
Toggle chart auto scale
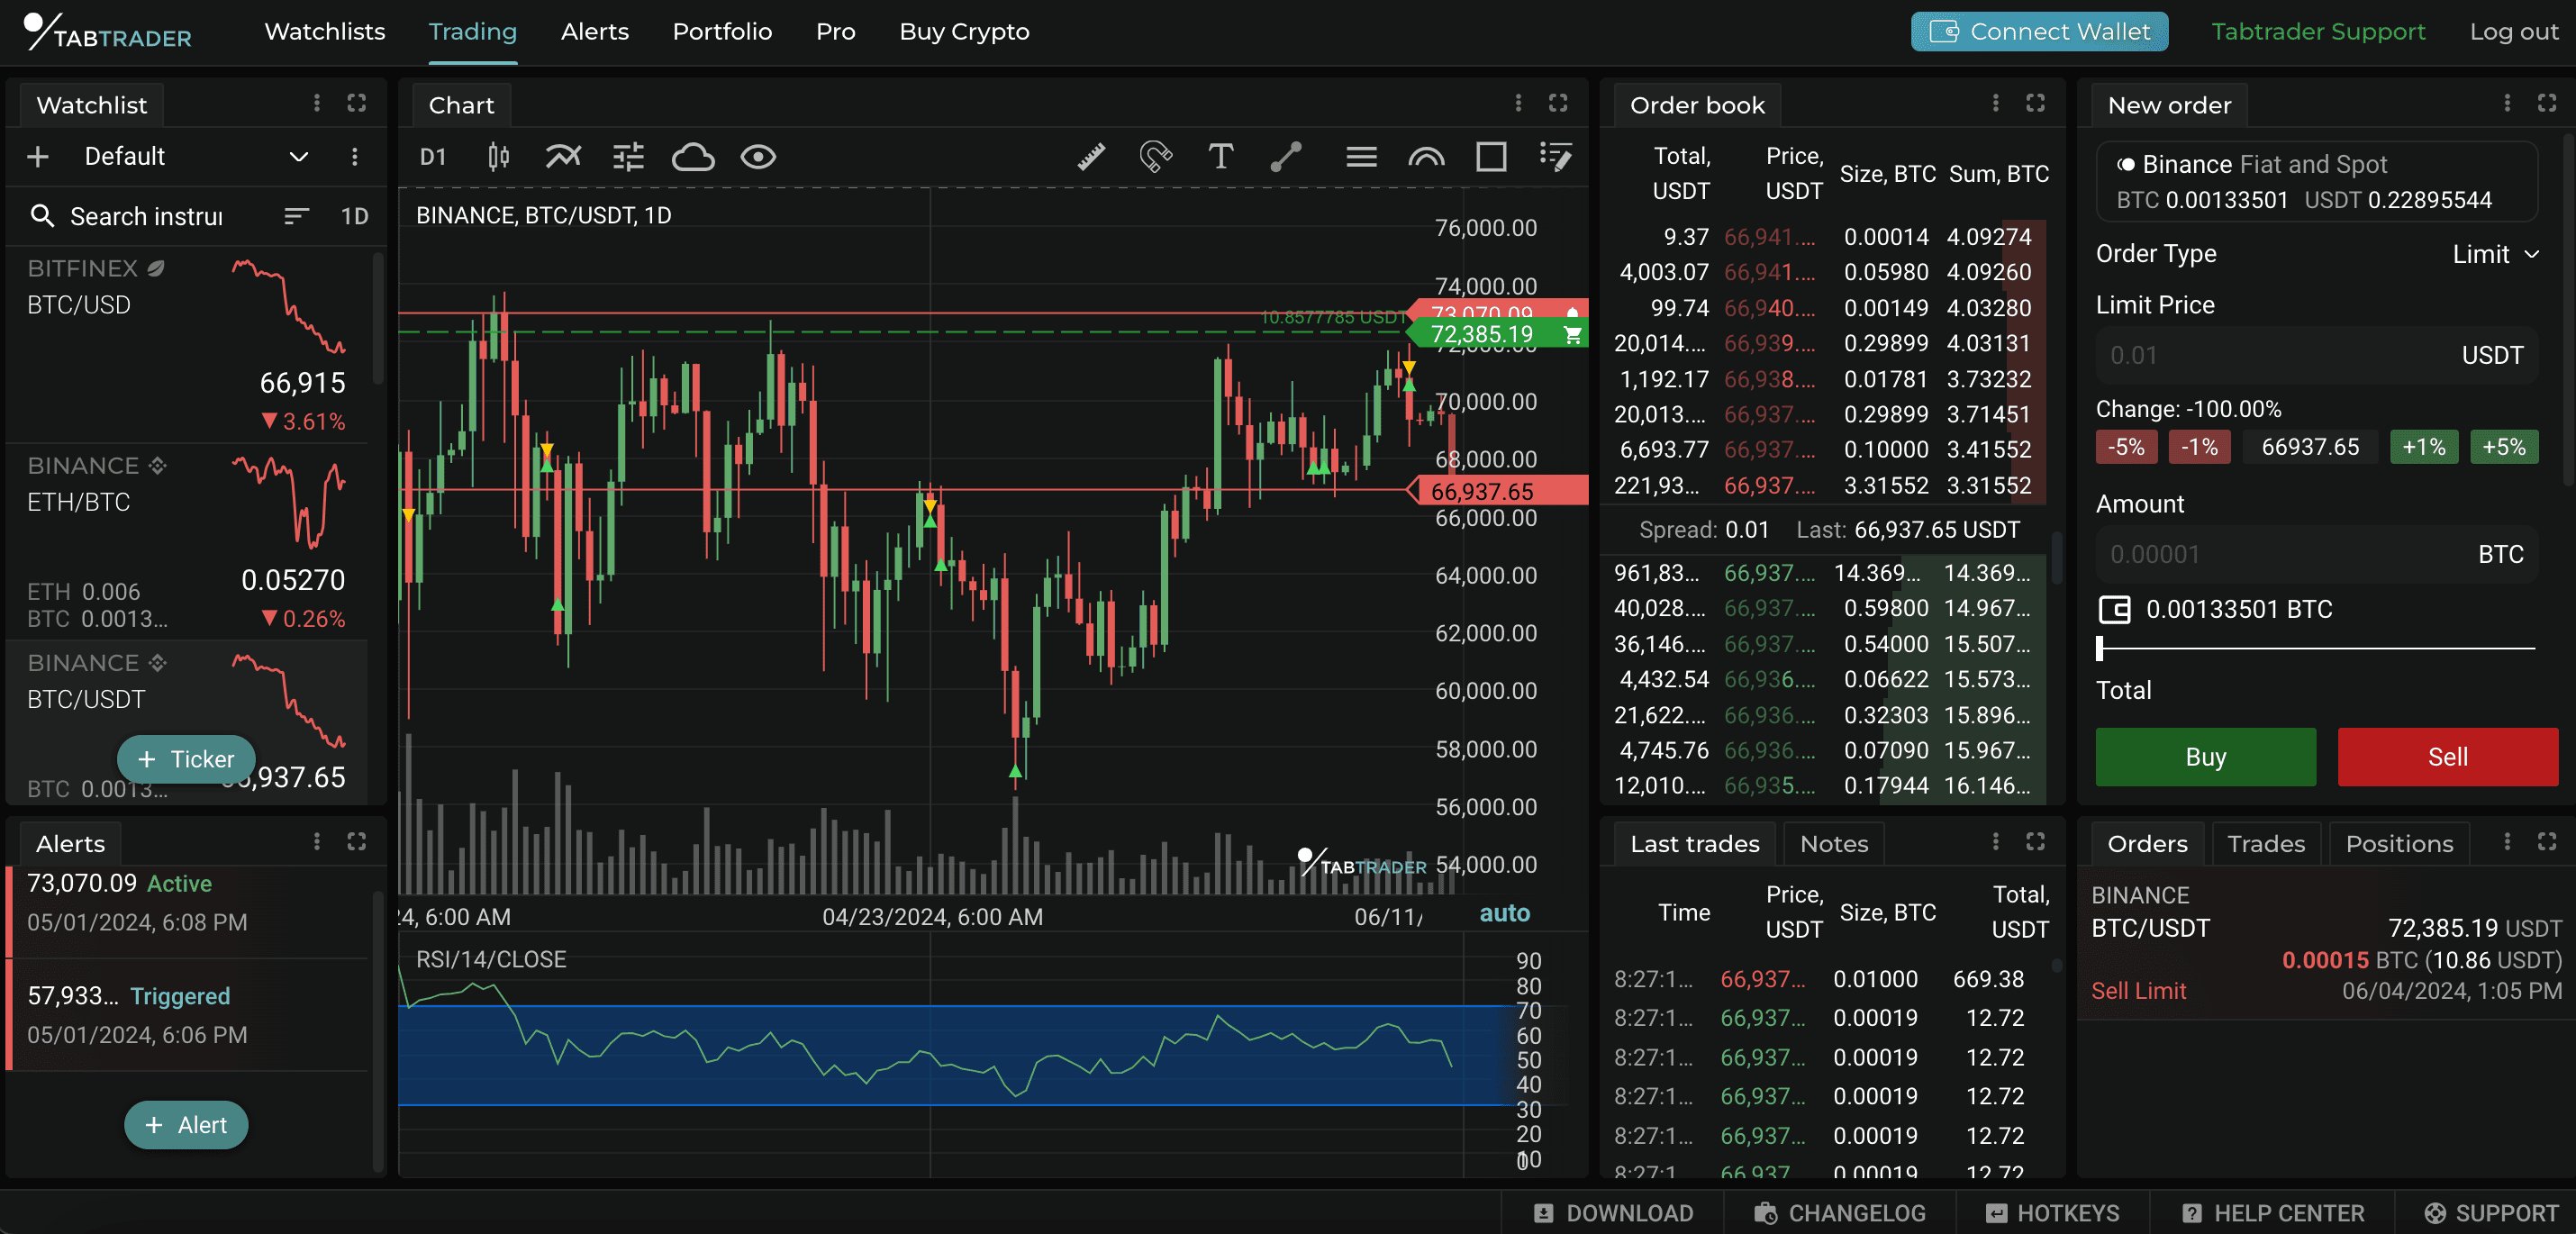(1504, 913)
